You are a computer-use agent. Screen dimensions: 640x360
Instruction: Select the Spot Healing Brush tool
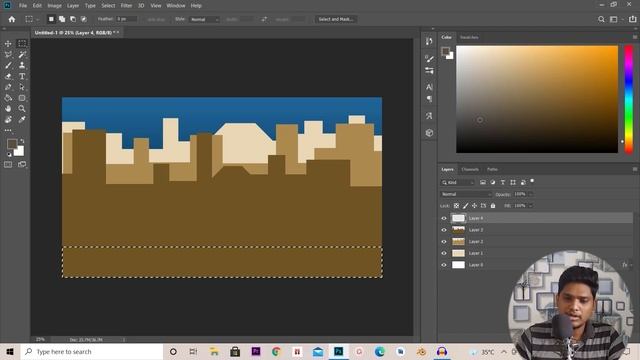[8, 120]
